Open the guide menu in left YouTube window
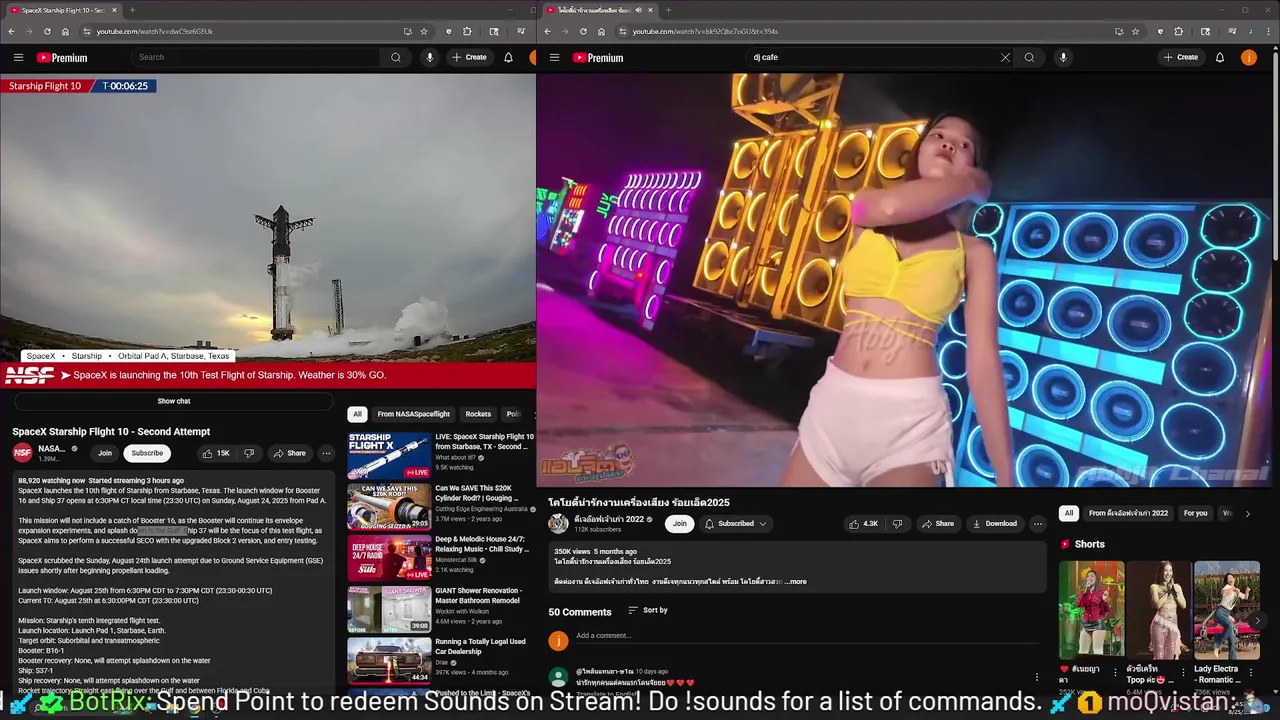The image size is (1280, 720). click(18, 57)
